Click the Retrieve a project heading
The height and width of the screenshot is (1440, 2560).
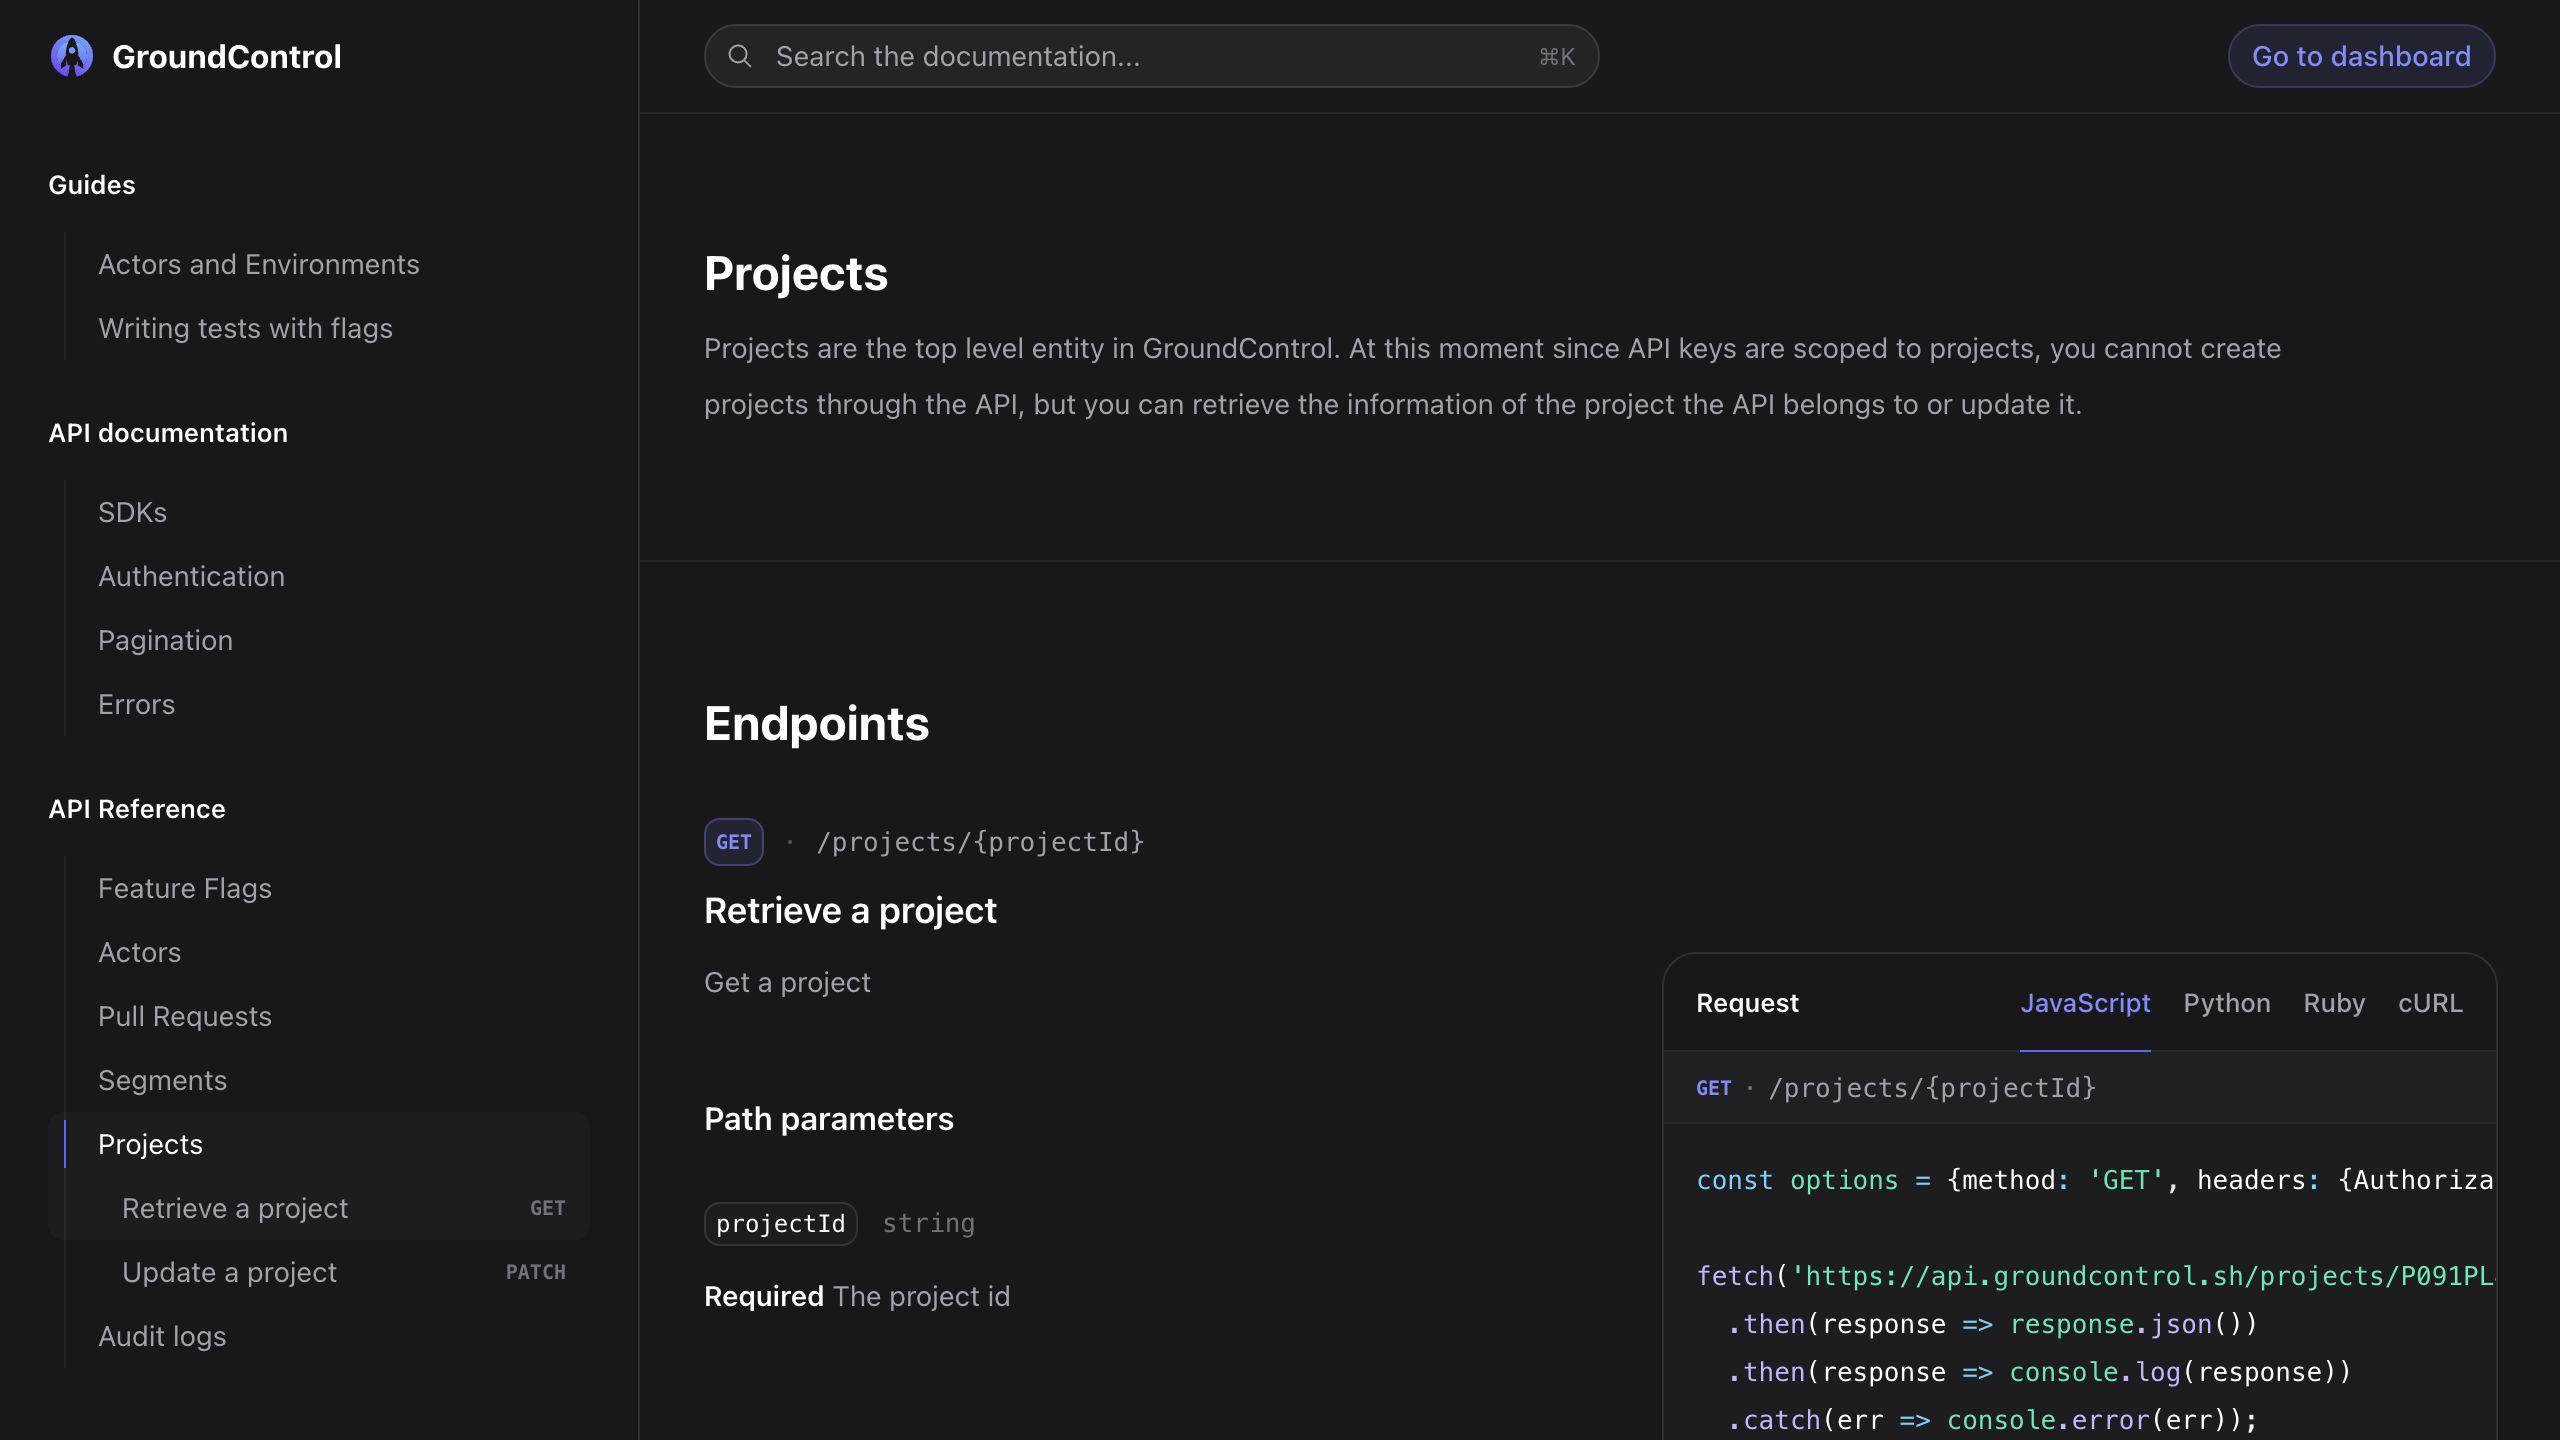click(850, 910)
